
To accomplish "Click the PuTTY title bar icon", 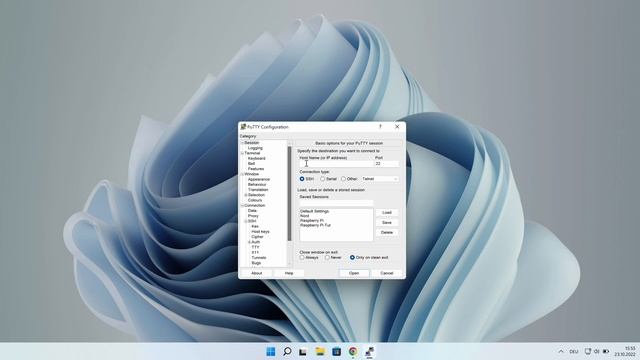I will tap(243, 127).
